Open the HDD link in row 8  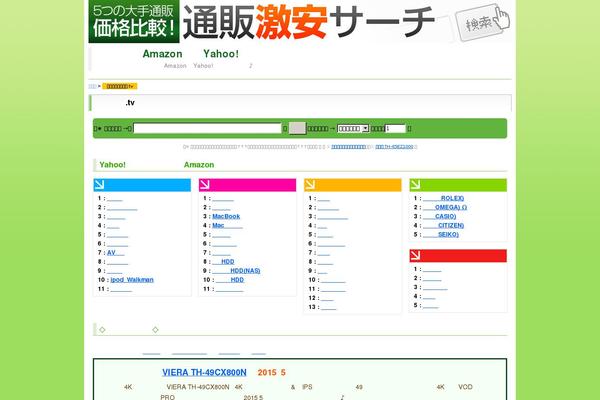point(223,262)
